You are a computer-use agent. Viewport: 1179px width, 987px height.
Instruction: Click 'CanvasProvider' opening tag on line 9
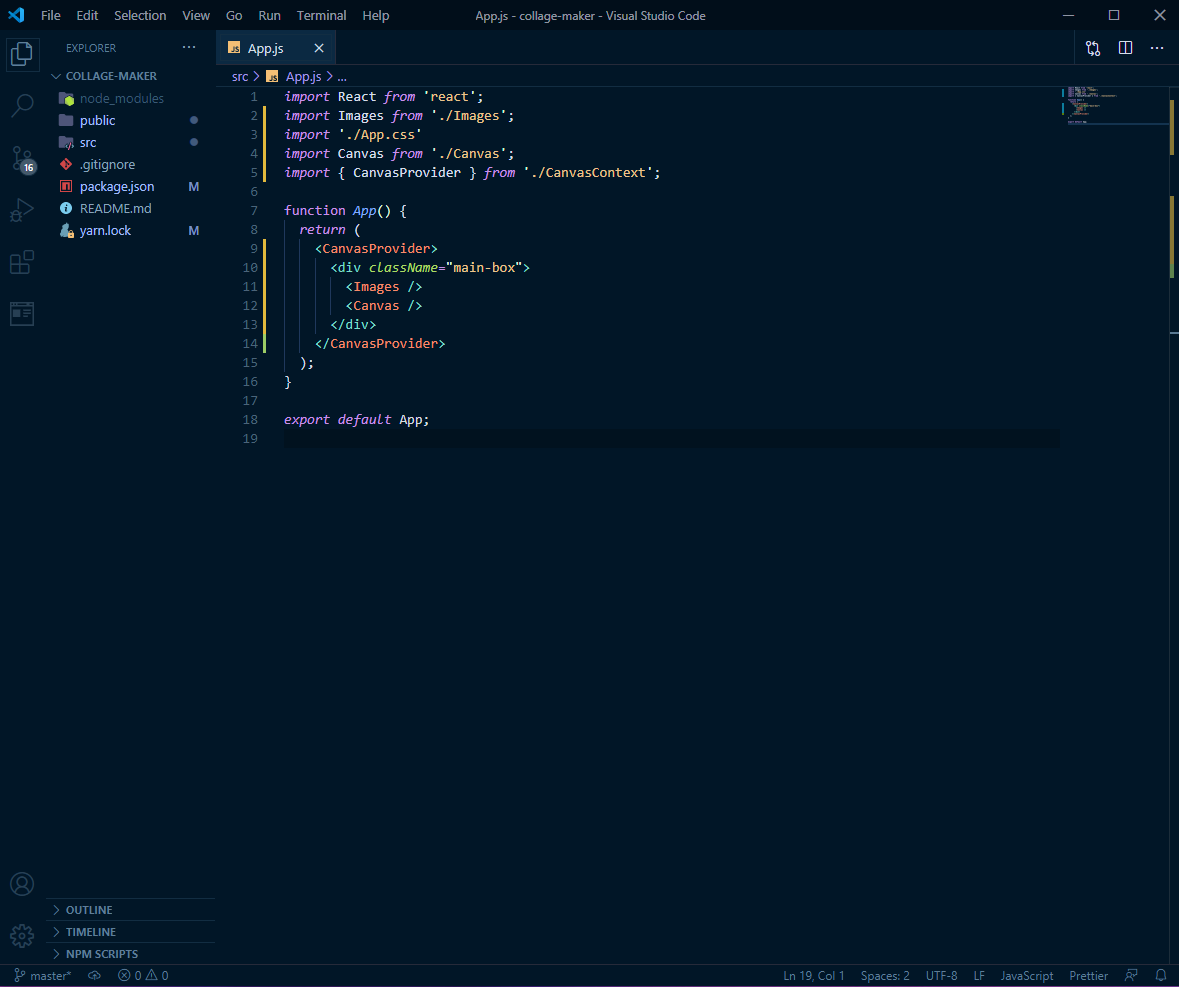[x=376, y=248]
